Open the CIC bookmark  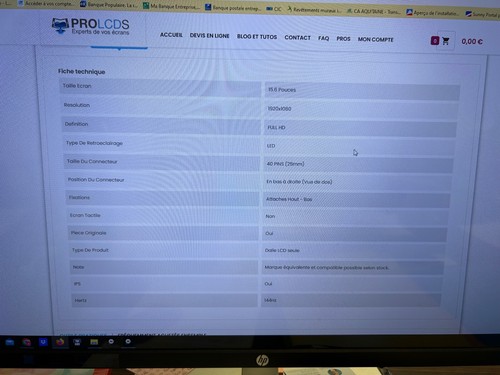(274, 9)
